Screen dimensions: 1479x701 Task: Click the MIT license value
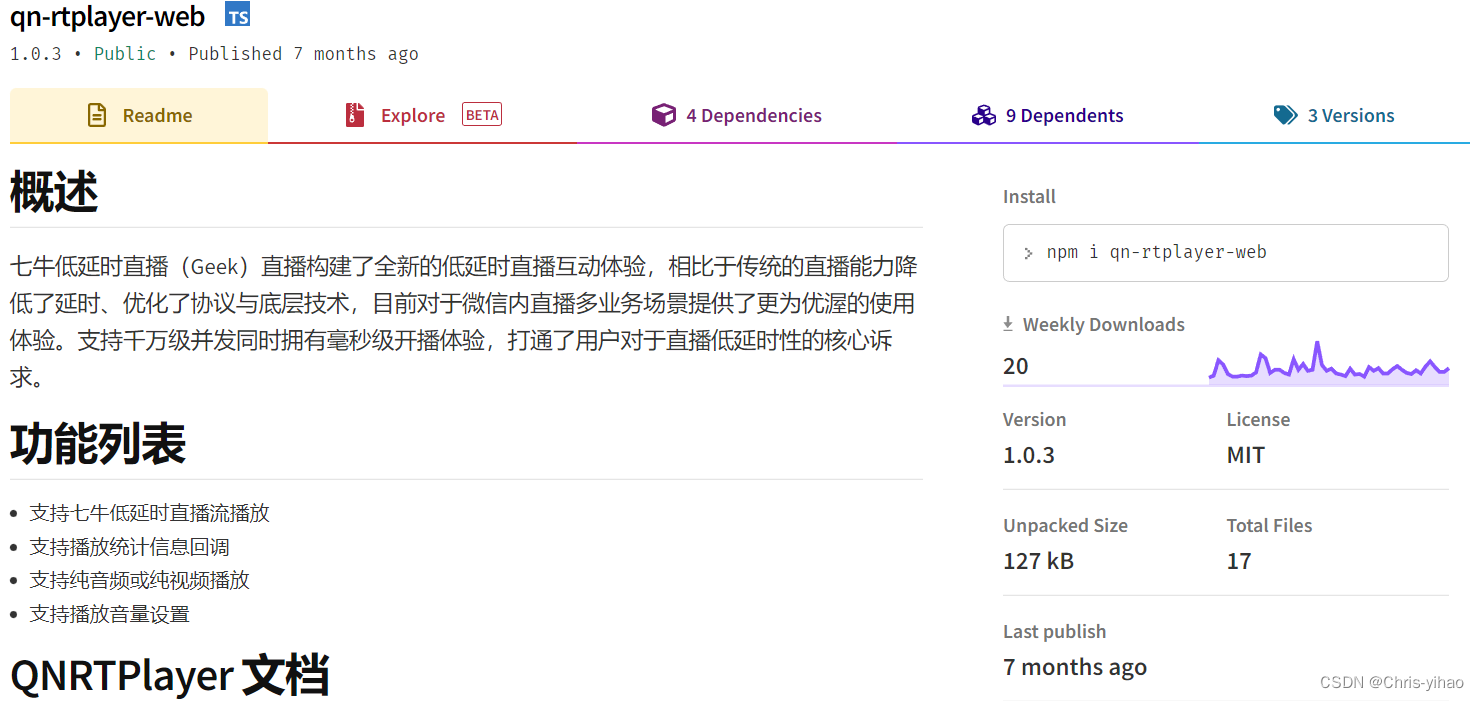tap(1246, 455)
